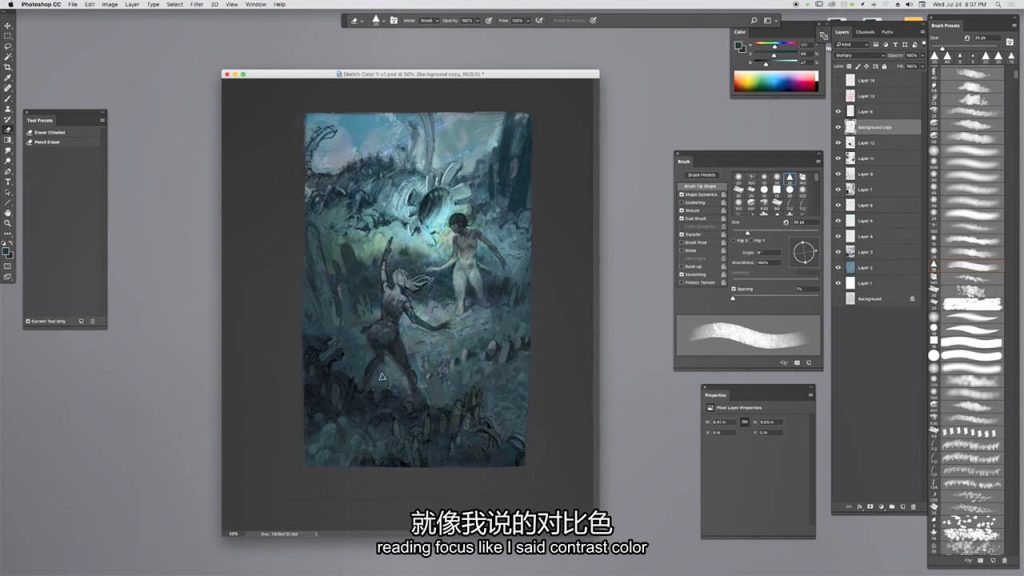Open the Edit Toolbar three-dots button
This screenshot has height=576, width=1024.
coord(8,233)
